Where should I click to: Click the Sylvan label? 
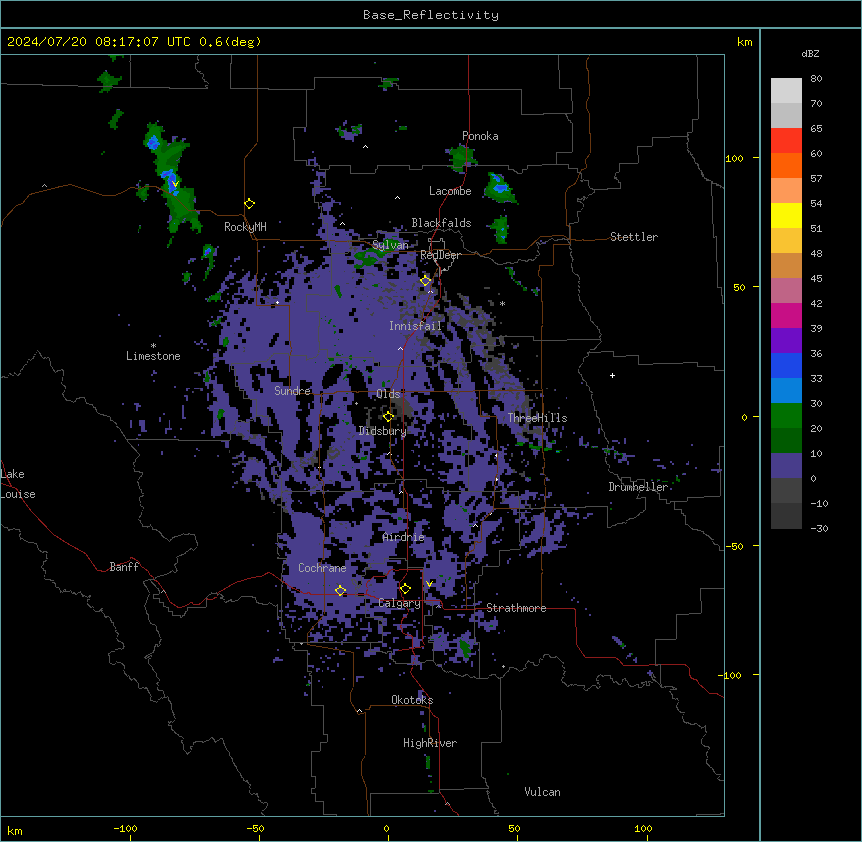click(390, 245)
